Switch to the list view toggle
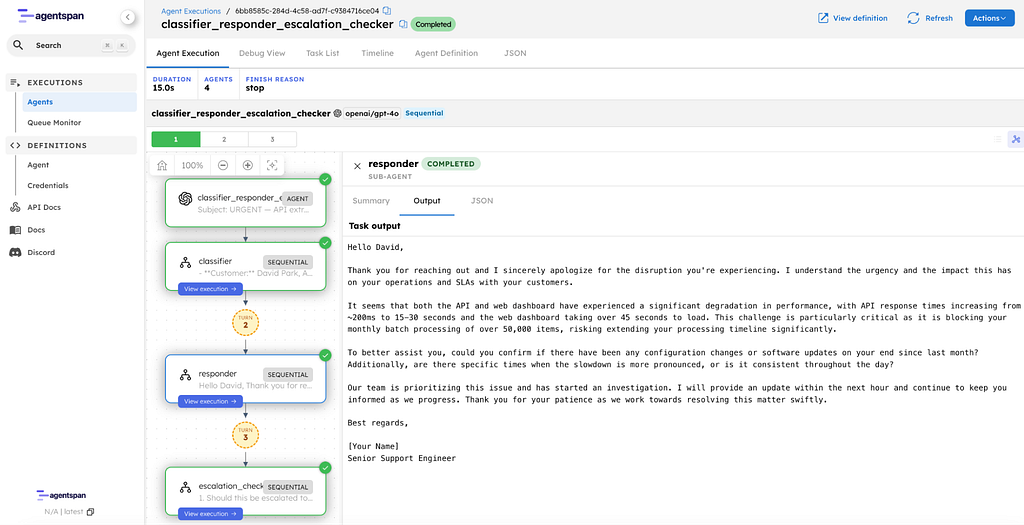The image size is (1024, 525). (x=996, y=140)
